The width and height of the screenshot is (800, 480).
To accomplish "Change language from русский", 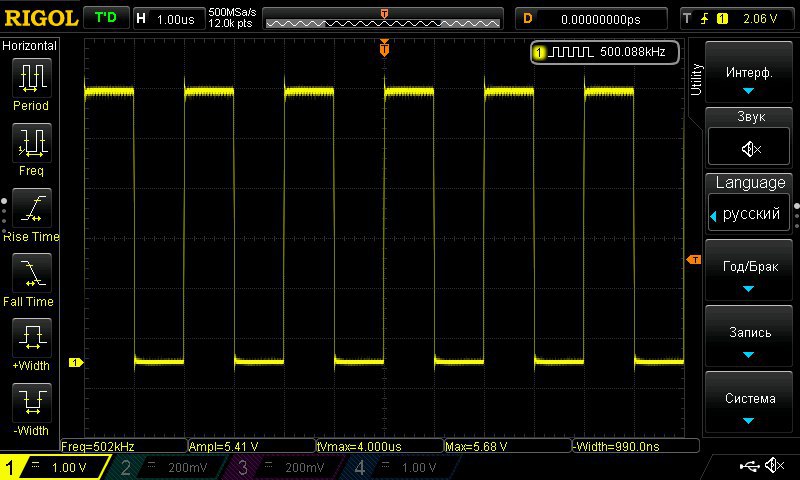I will 749,214.
